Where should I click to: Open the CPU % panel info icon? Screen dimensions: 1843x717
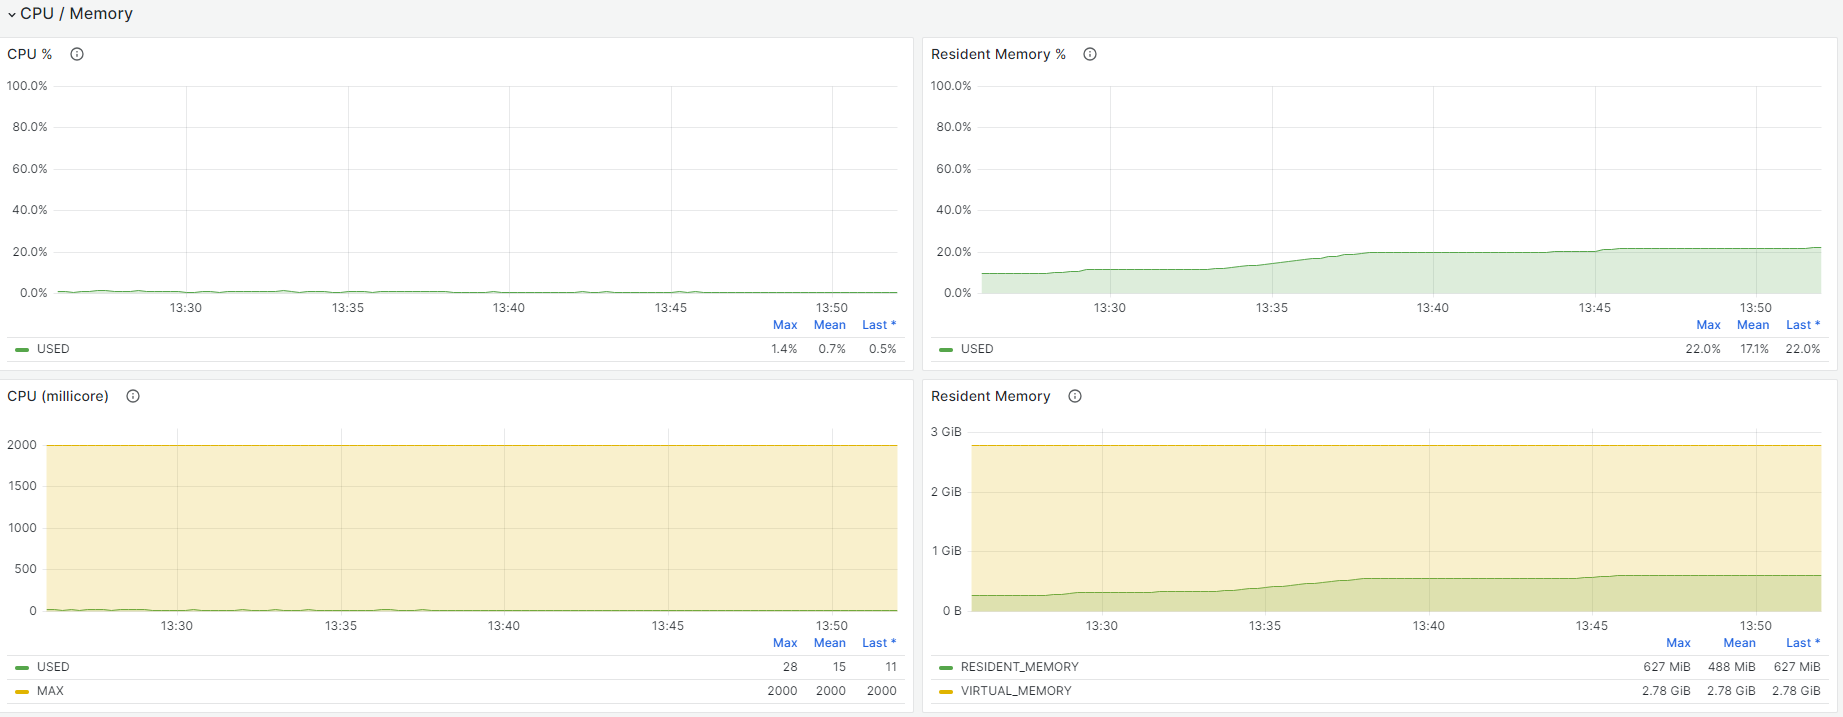(x=77, y=54)
